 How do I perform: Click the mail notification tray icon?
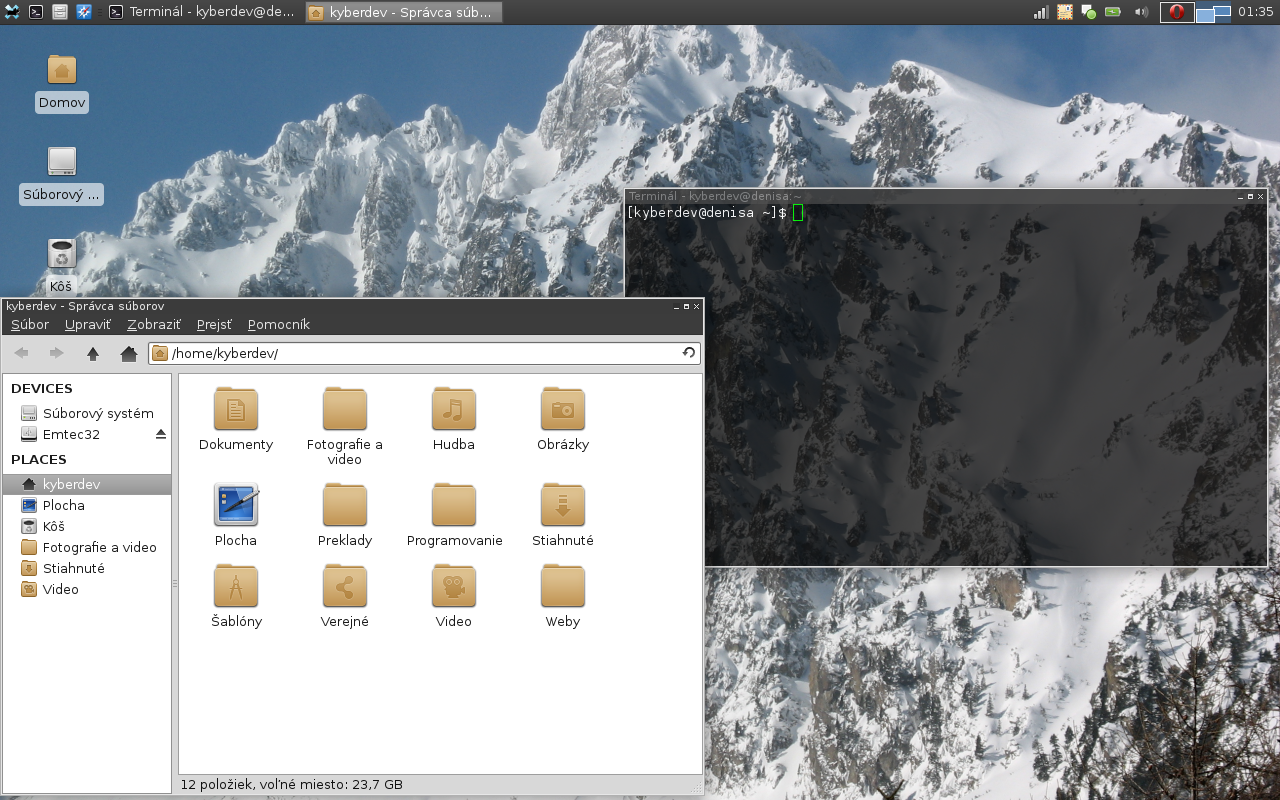1065,12
